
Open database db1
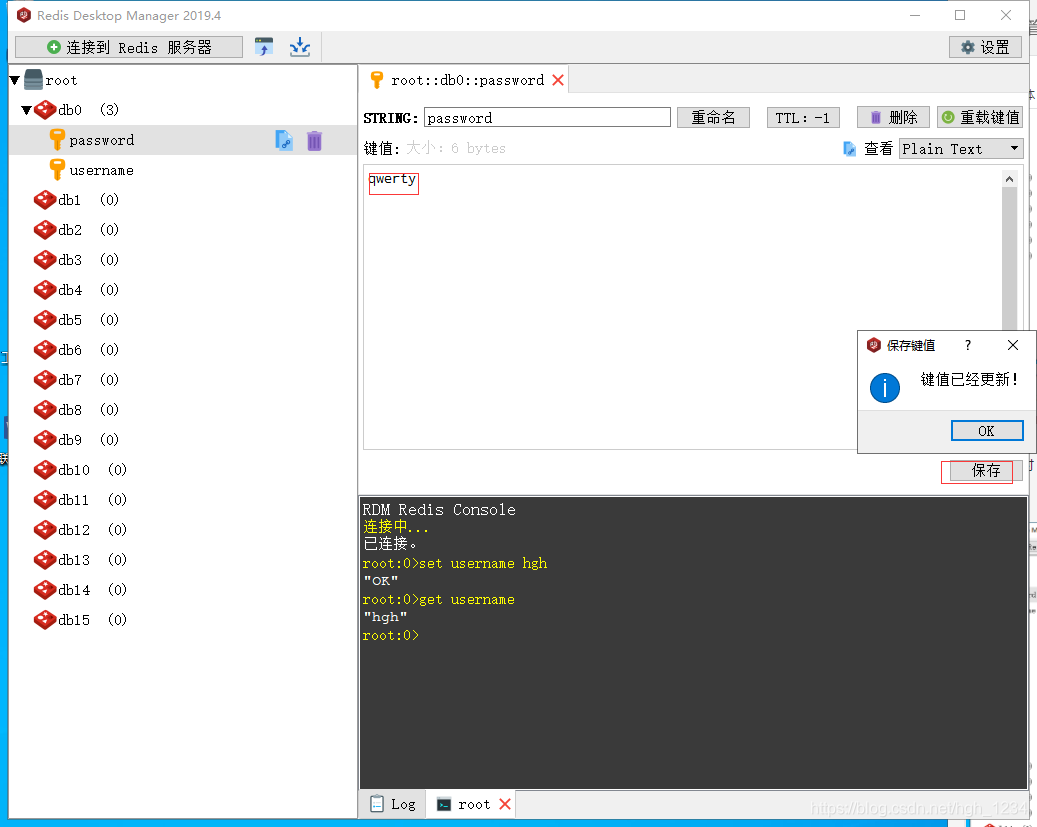[69, 200]
